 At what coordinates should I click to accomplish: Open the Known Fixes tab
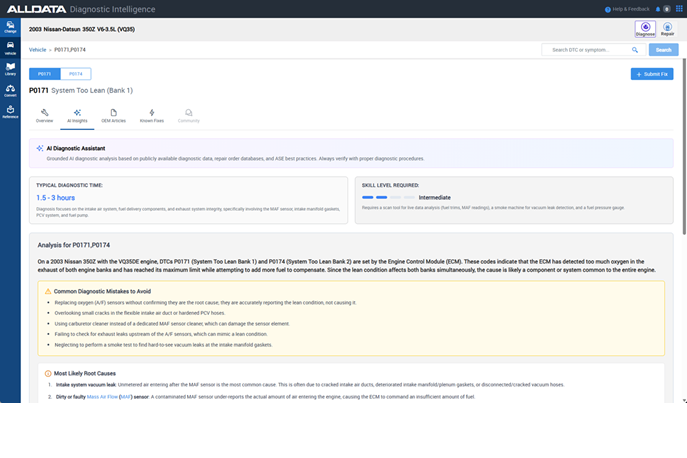(x=152, y=116)
